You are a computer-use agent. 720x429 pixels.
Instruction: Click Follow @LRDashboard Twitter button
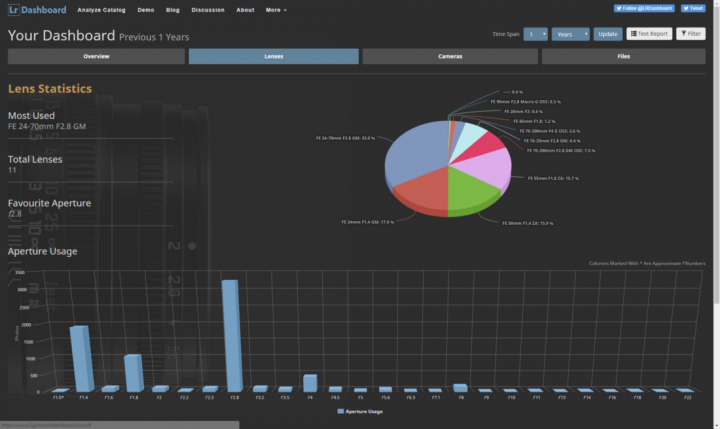click(644, 8)
